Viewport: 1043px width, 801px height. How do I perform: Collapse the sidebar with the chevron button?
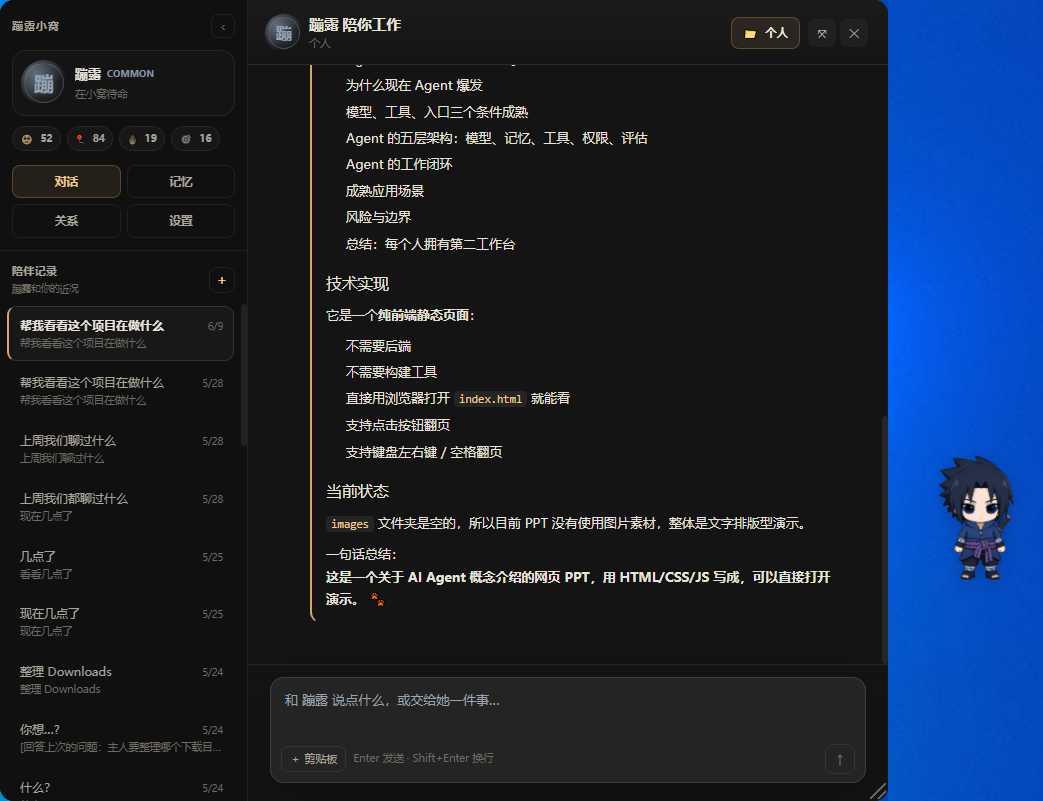[x=223, y=27]
